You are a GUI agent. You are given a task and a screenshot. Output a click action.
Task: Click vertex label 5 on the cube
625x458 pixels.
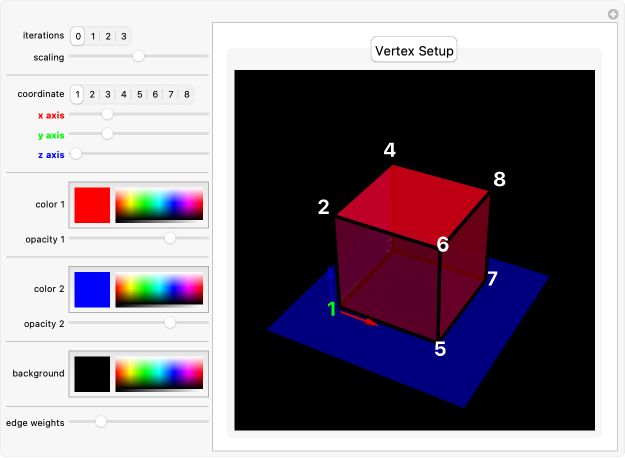(440, 349)
